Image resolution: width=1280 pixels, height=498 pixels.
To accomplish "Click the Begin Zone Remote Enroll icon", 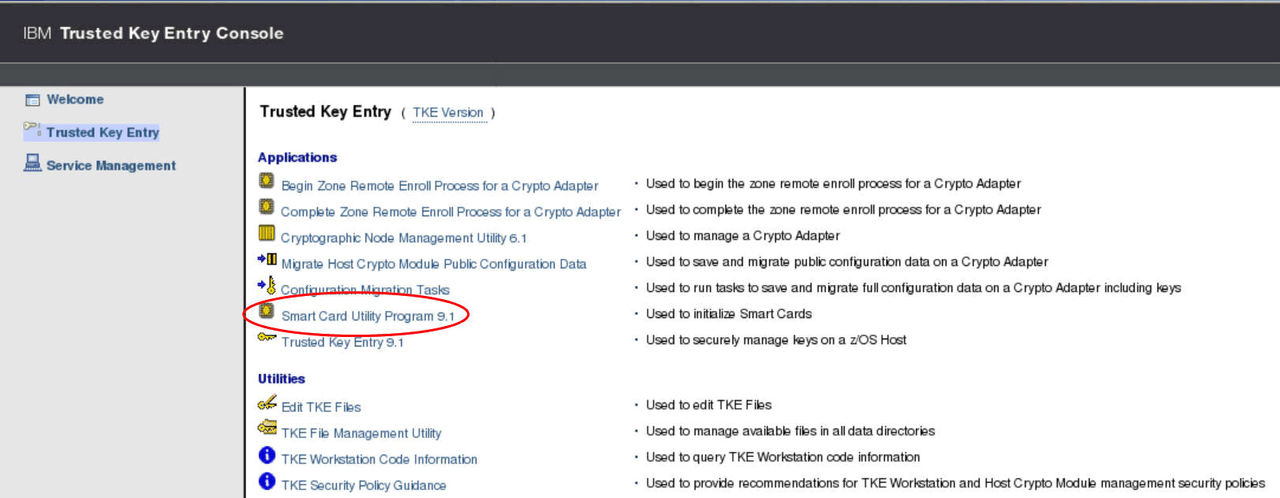I will click(x=266, y=182).
